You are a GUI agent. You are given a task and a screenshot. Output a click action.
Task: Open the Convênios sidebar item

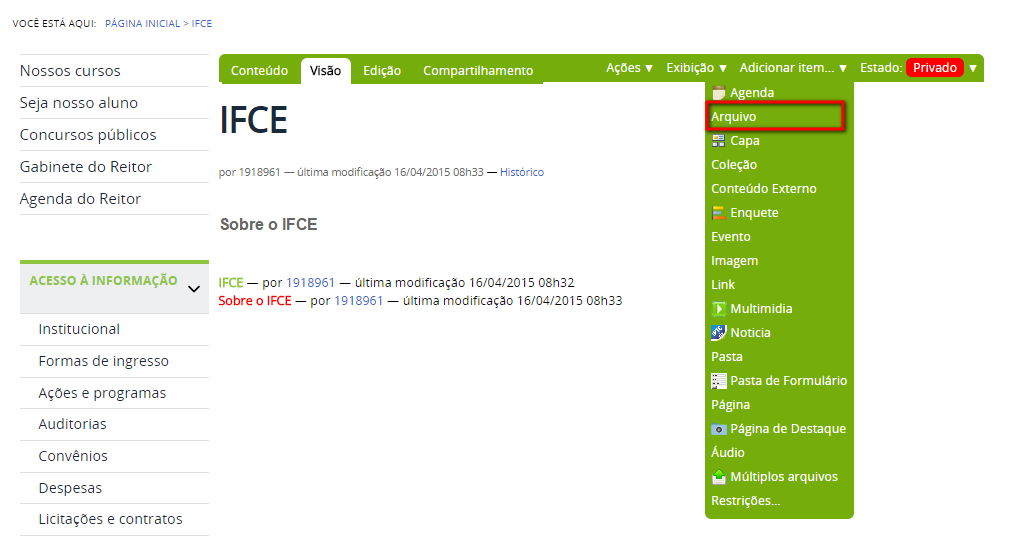point(73,456)
